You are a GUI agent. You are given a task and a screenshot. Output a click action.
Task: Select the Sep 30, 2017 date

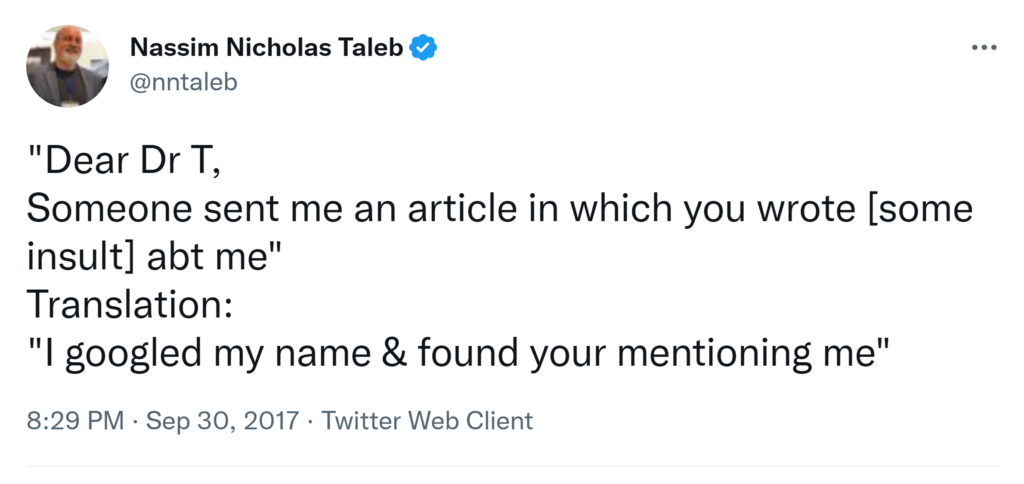tap(222, 421)
